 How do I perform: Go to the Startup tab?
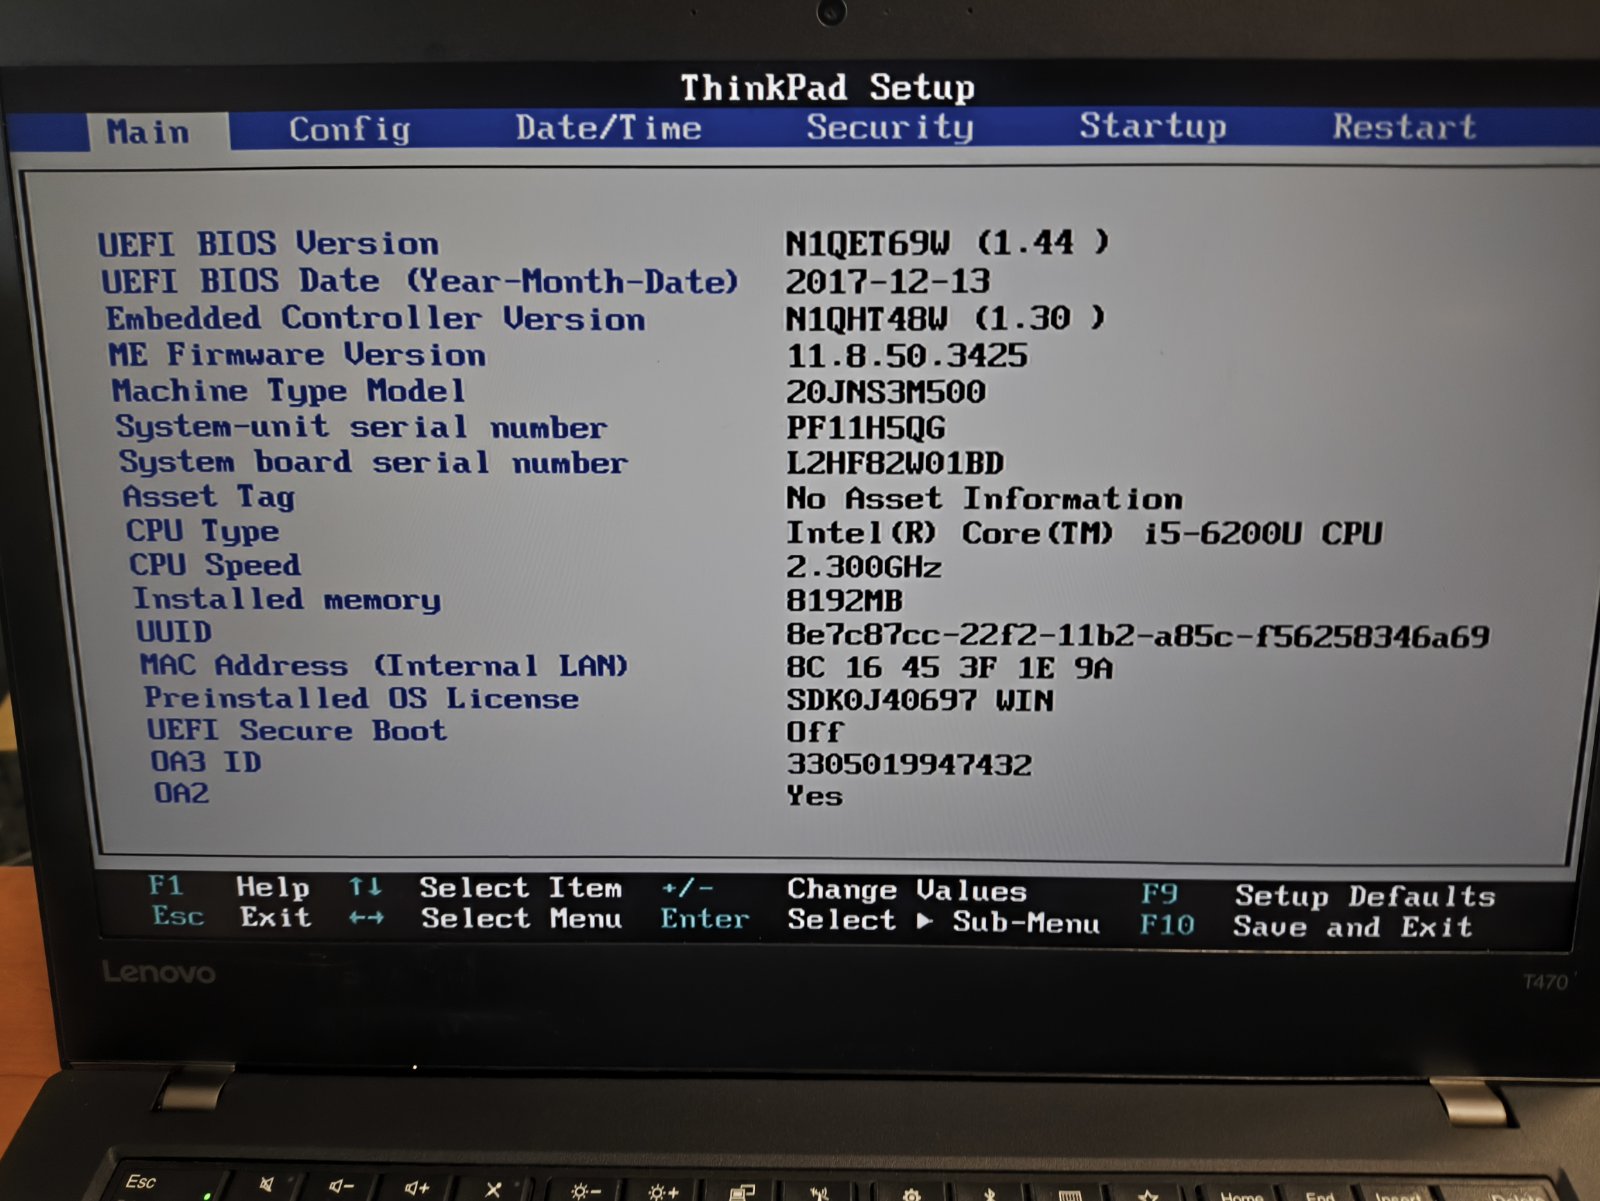1153,126
